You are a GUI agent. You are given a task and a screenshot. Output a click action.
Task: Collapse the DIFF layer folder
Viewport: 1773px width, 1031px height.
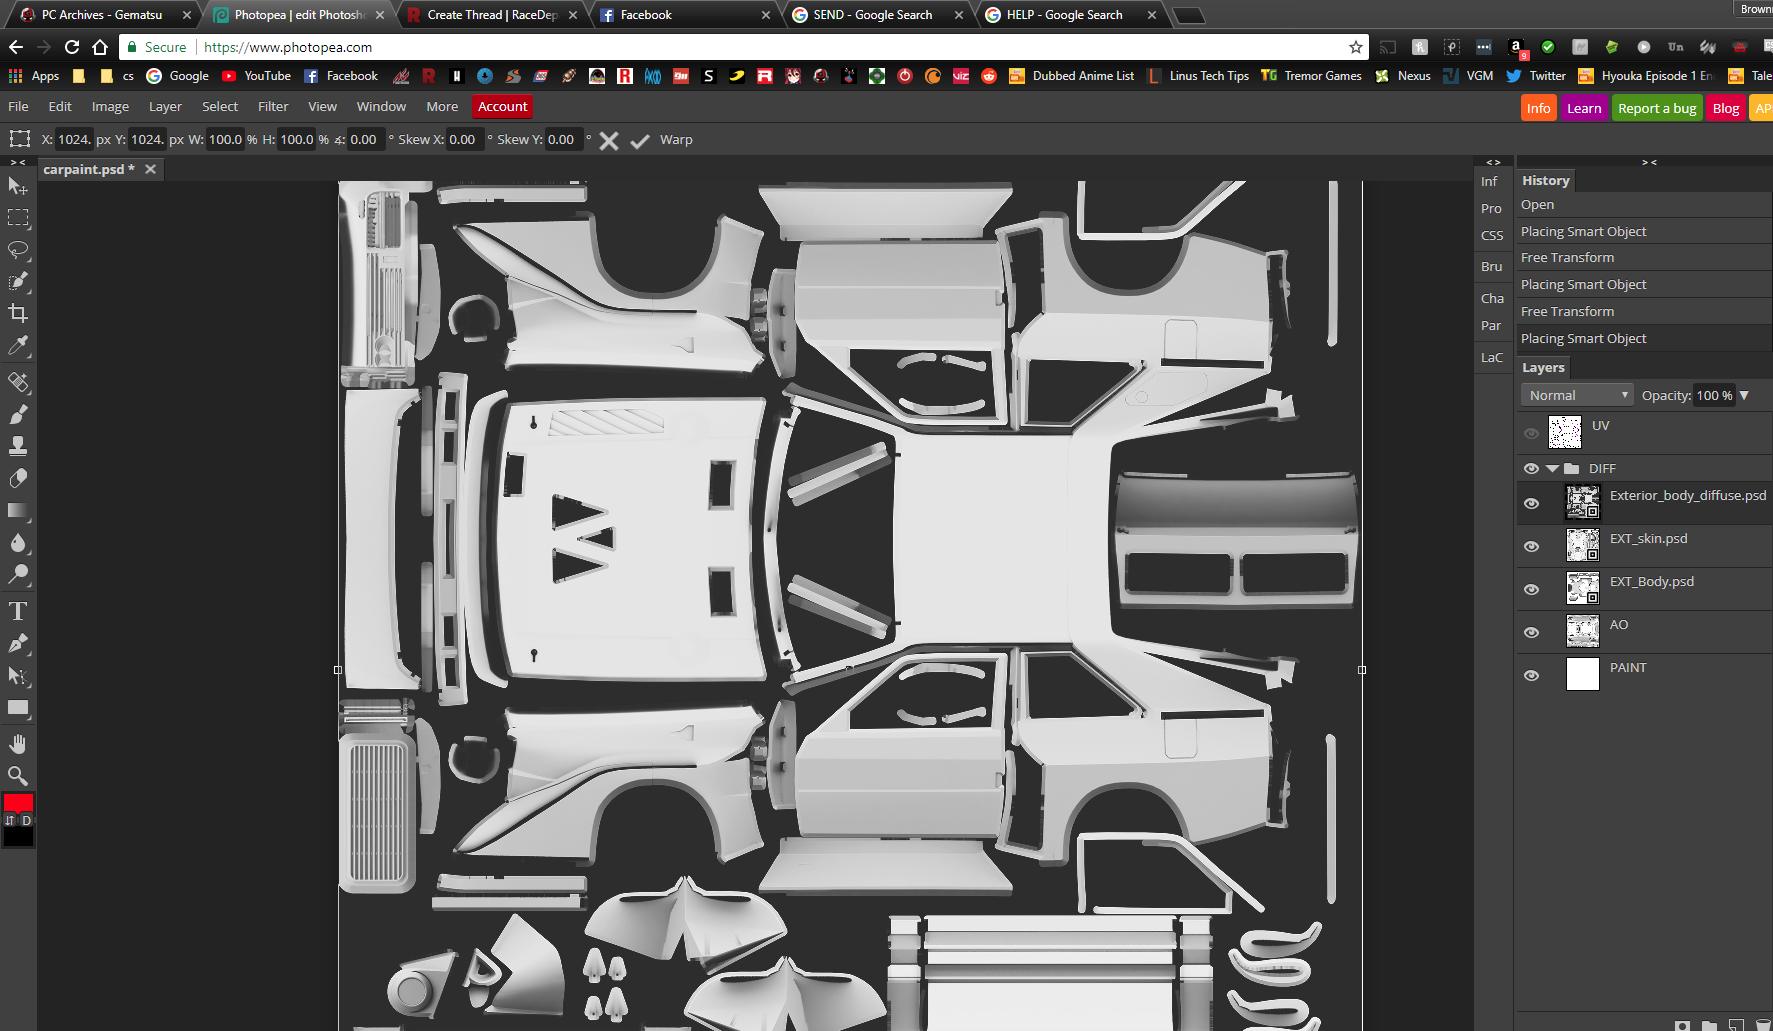click(x=1552, y=468)
